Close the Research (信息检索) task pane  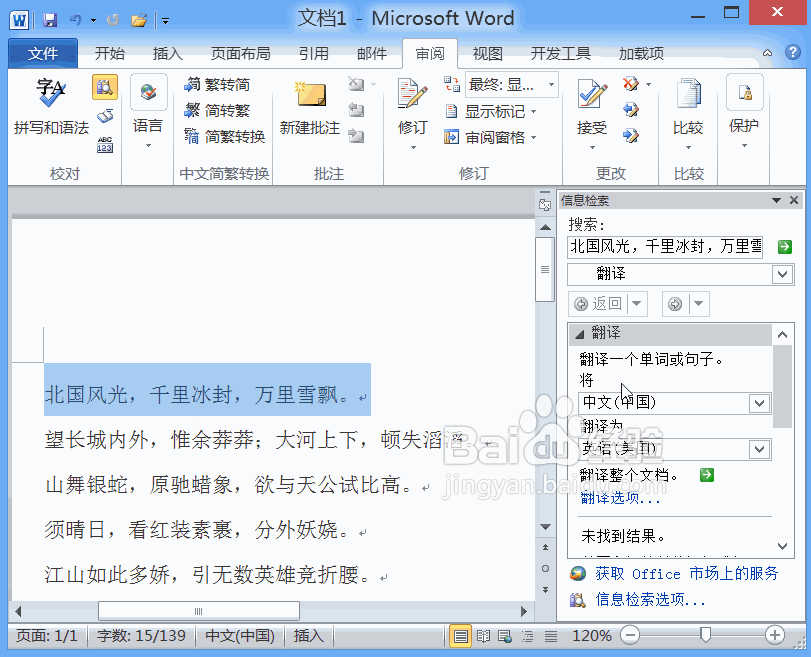click(794, 200)
